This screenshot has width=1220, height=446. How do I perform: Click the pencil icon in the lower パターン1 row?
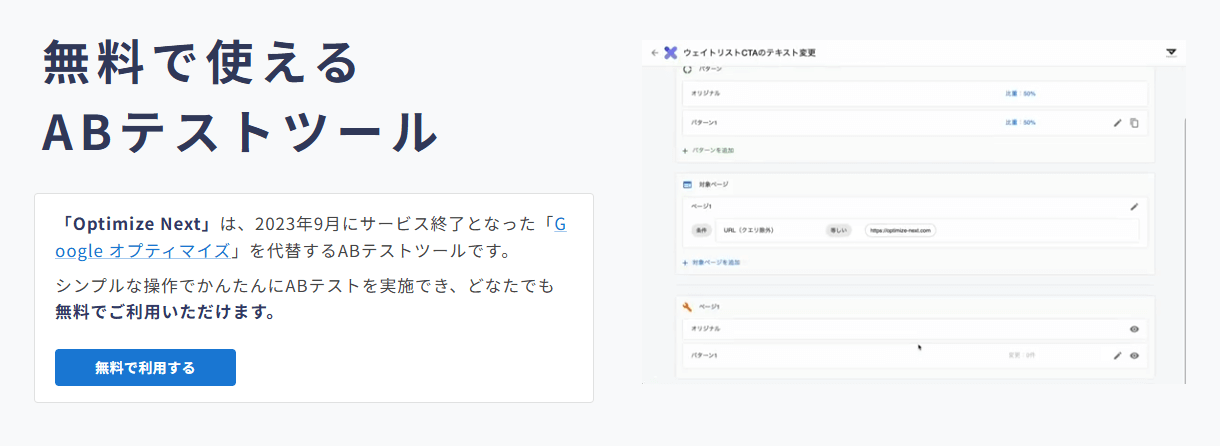[x=1118, y=355]
